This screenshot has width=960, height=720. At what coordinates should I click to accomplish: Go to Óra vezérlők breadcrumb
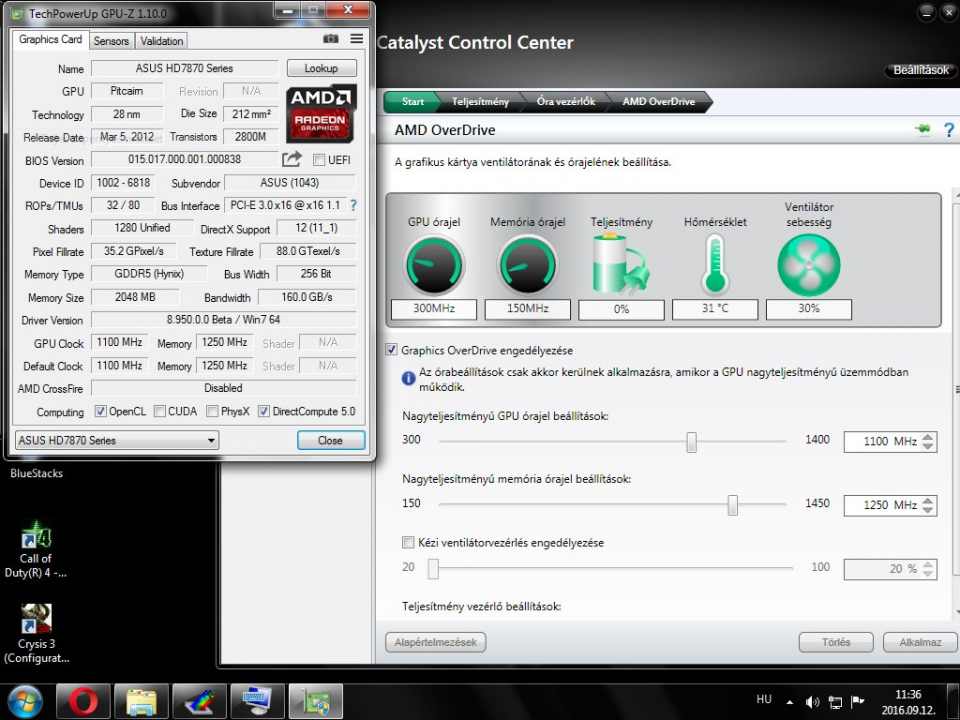coord(566,102)
